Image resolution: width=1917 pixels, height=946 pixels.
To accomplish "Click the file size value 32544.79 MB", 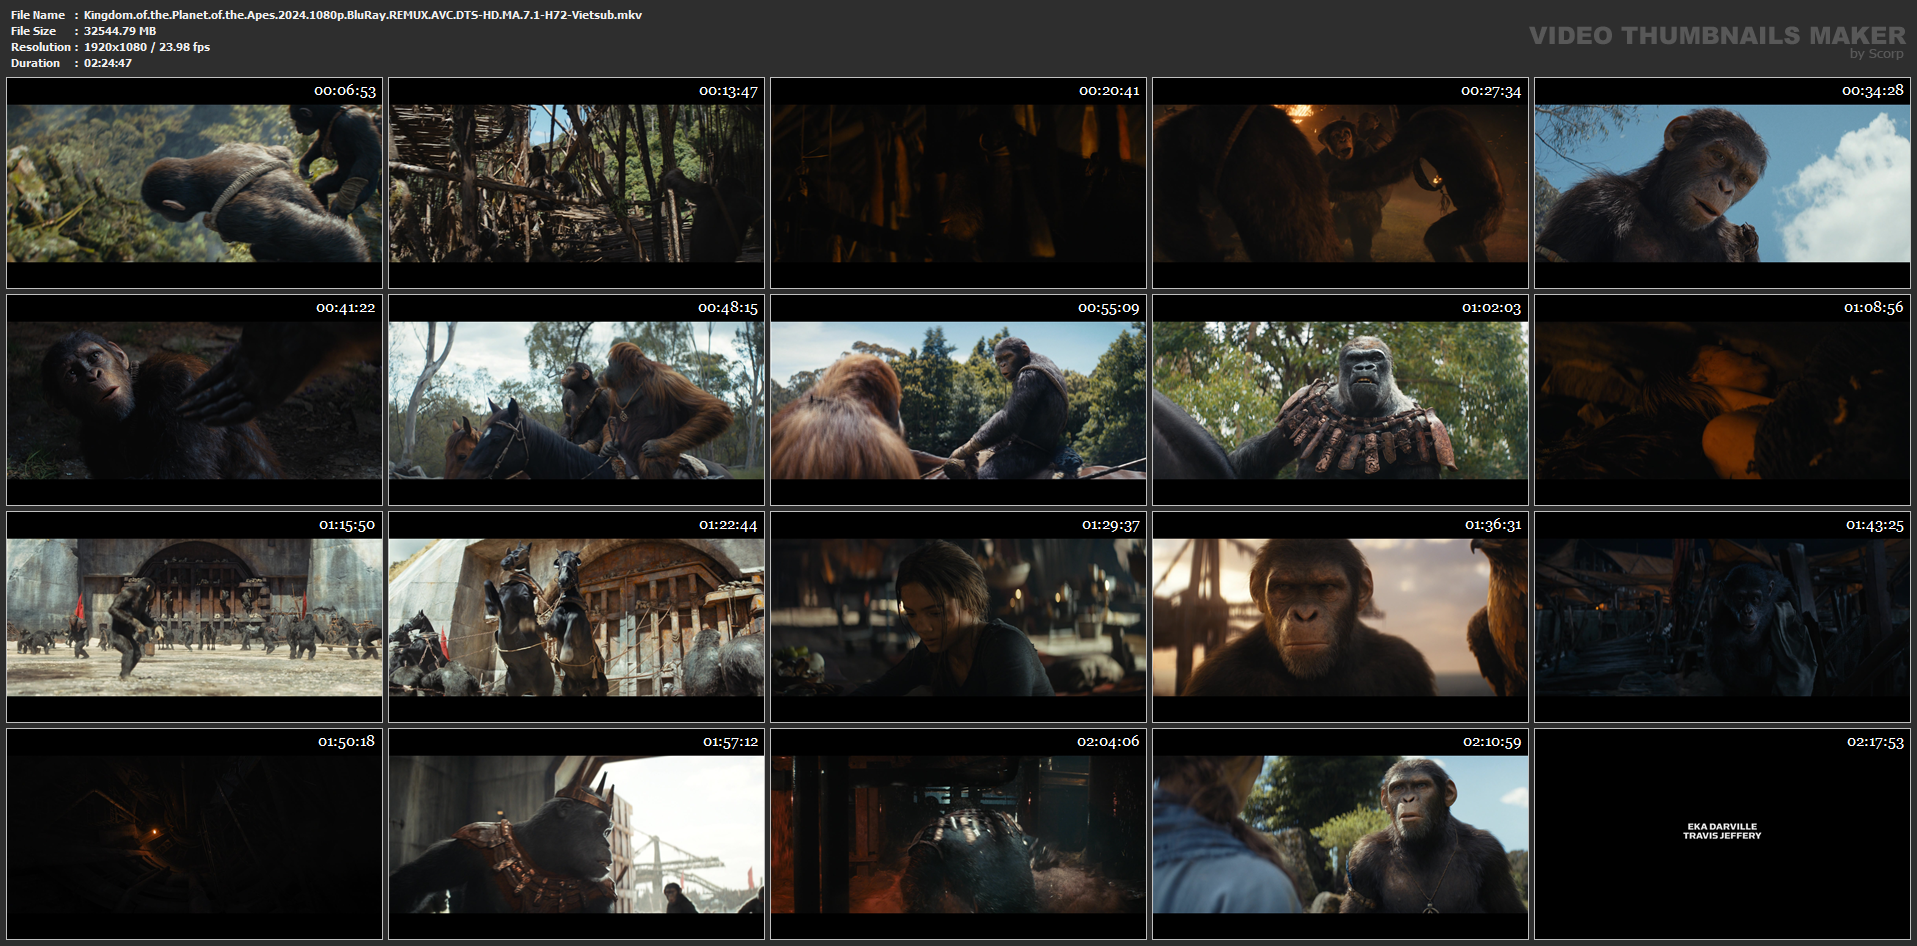I will (120, 31).
